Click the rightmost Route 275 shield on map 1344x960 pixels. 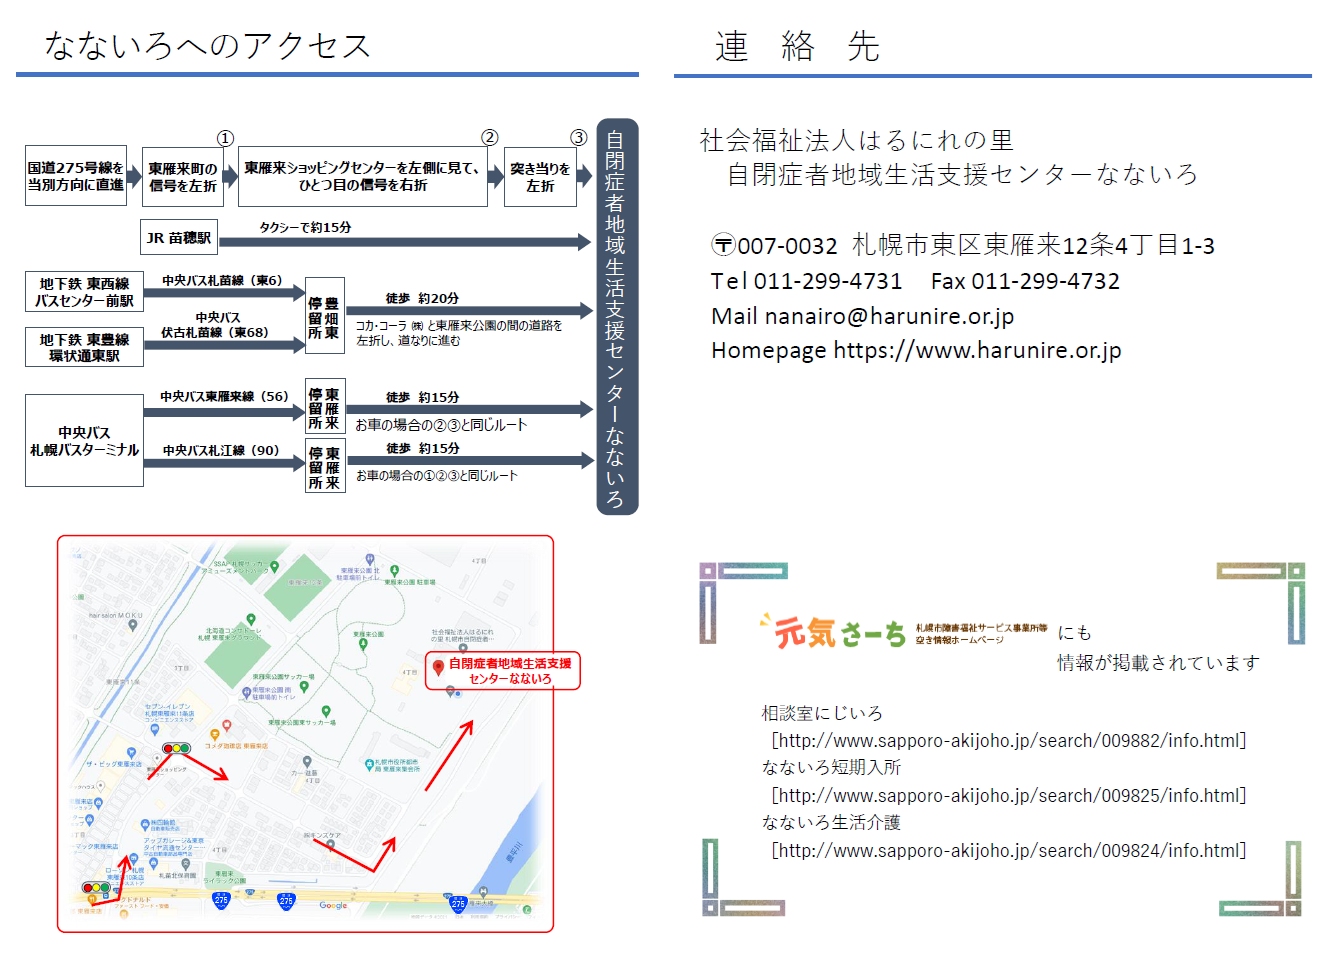point(458,902)
